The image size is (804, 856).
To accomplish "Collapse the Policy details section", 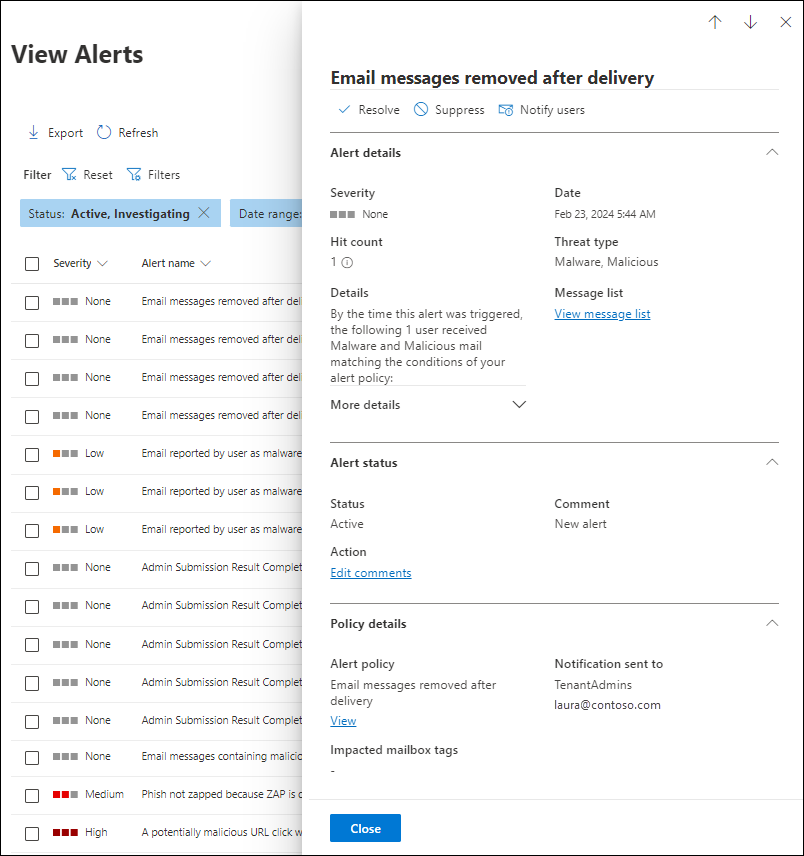I will point(772,623).
